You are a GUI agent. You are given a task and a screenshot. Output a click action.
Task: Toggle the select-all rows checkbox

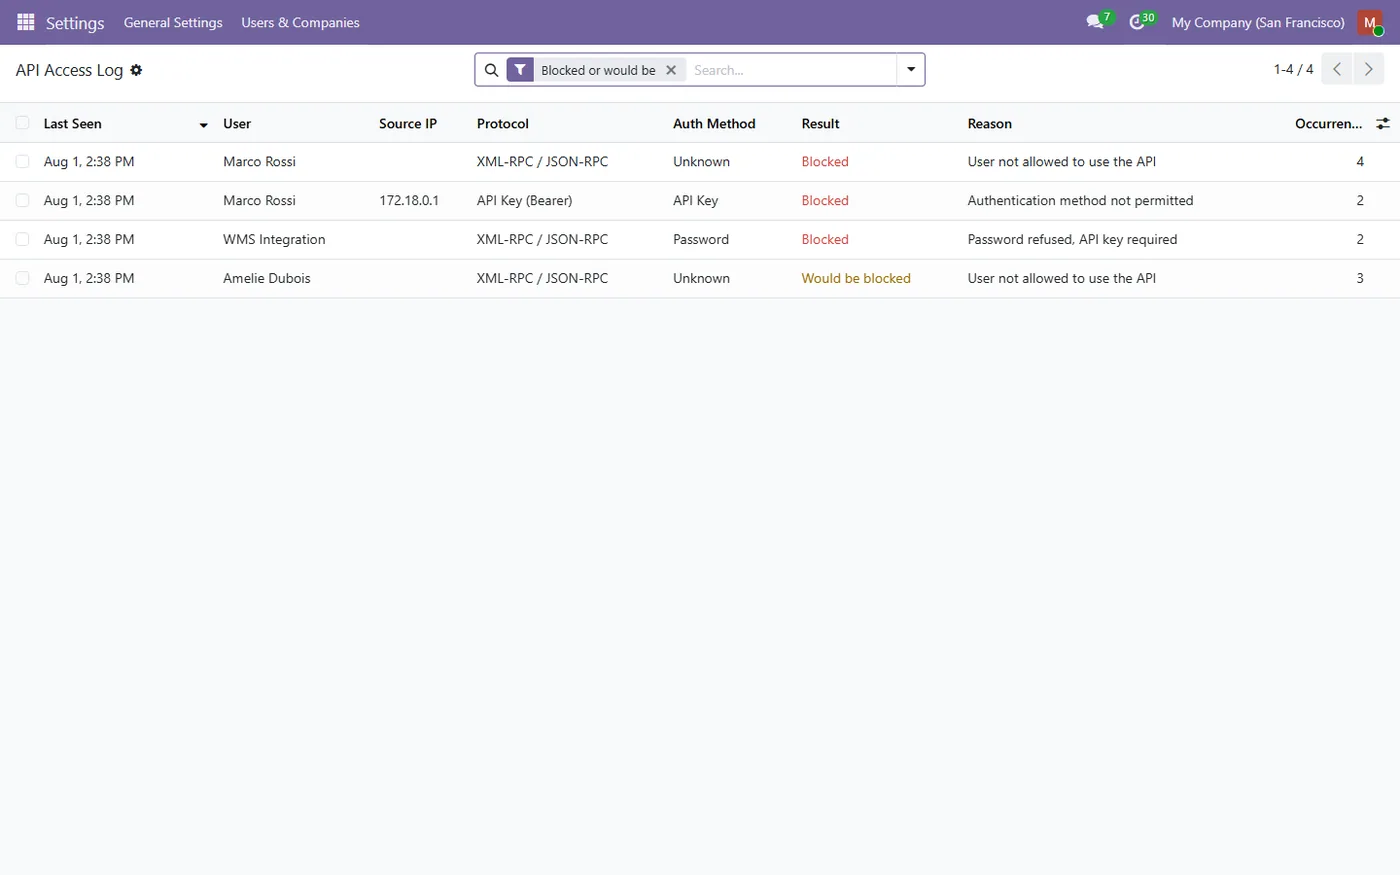(22, 123)
